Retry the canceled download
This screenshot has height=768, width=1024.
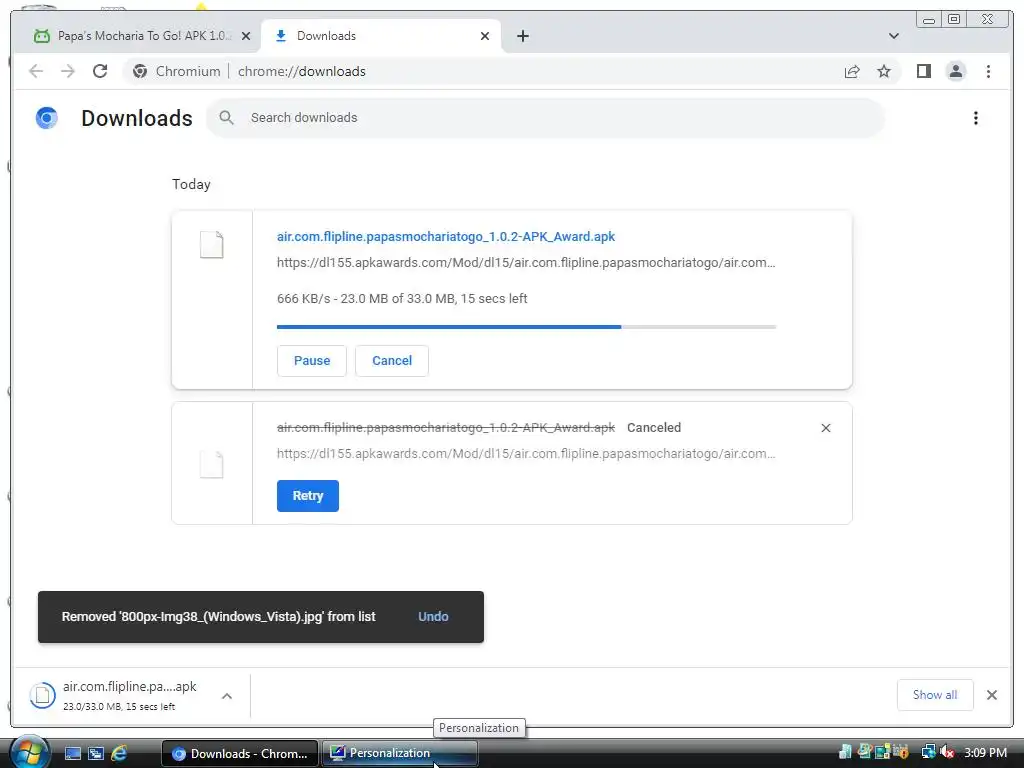(x=308, y=496)
